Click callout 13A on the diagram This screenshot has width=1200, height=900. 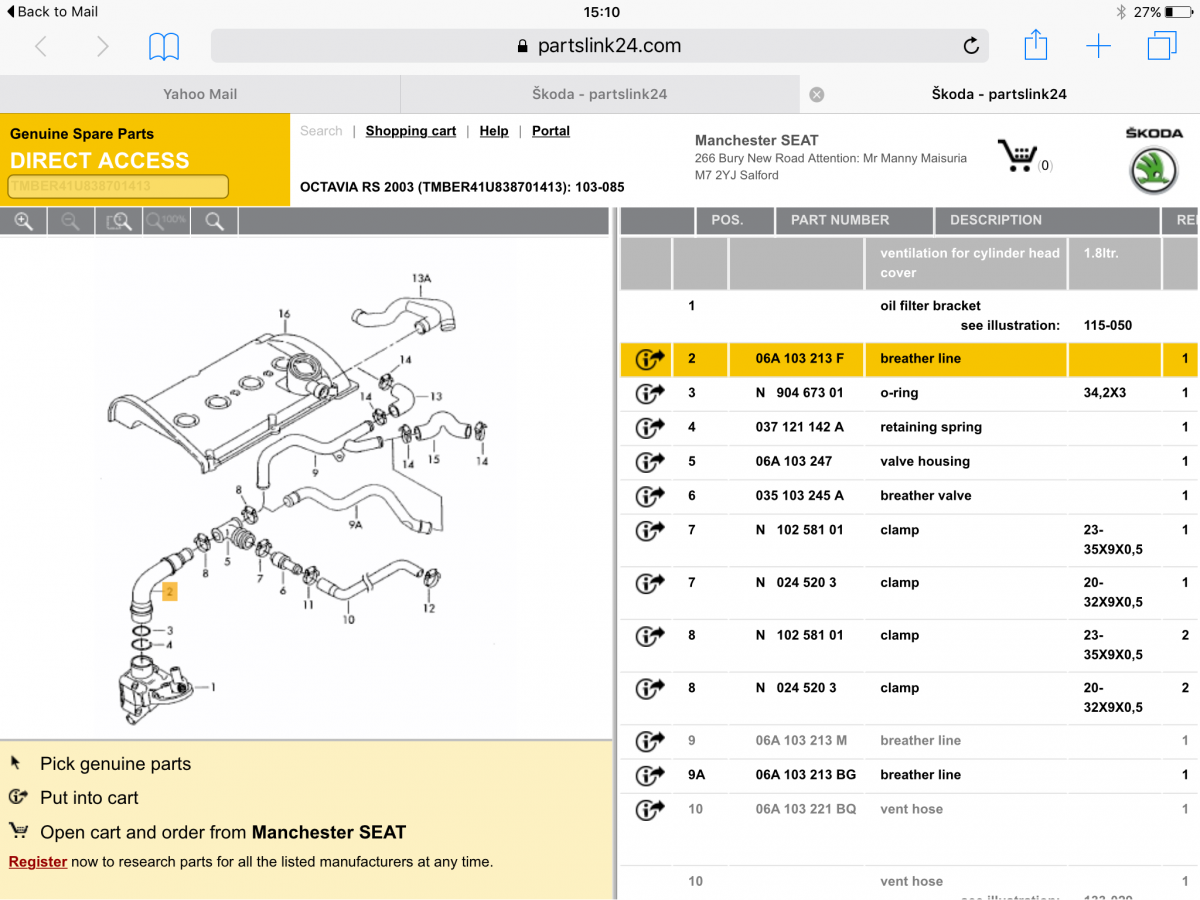click(x=421, y=278)
